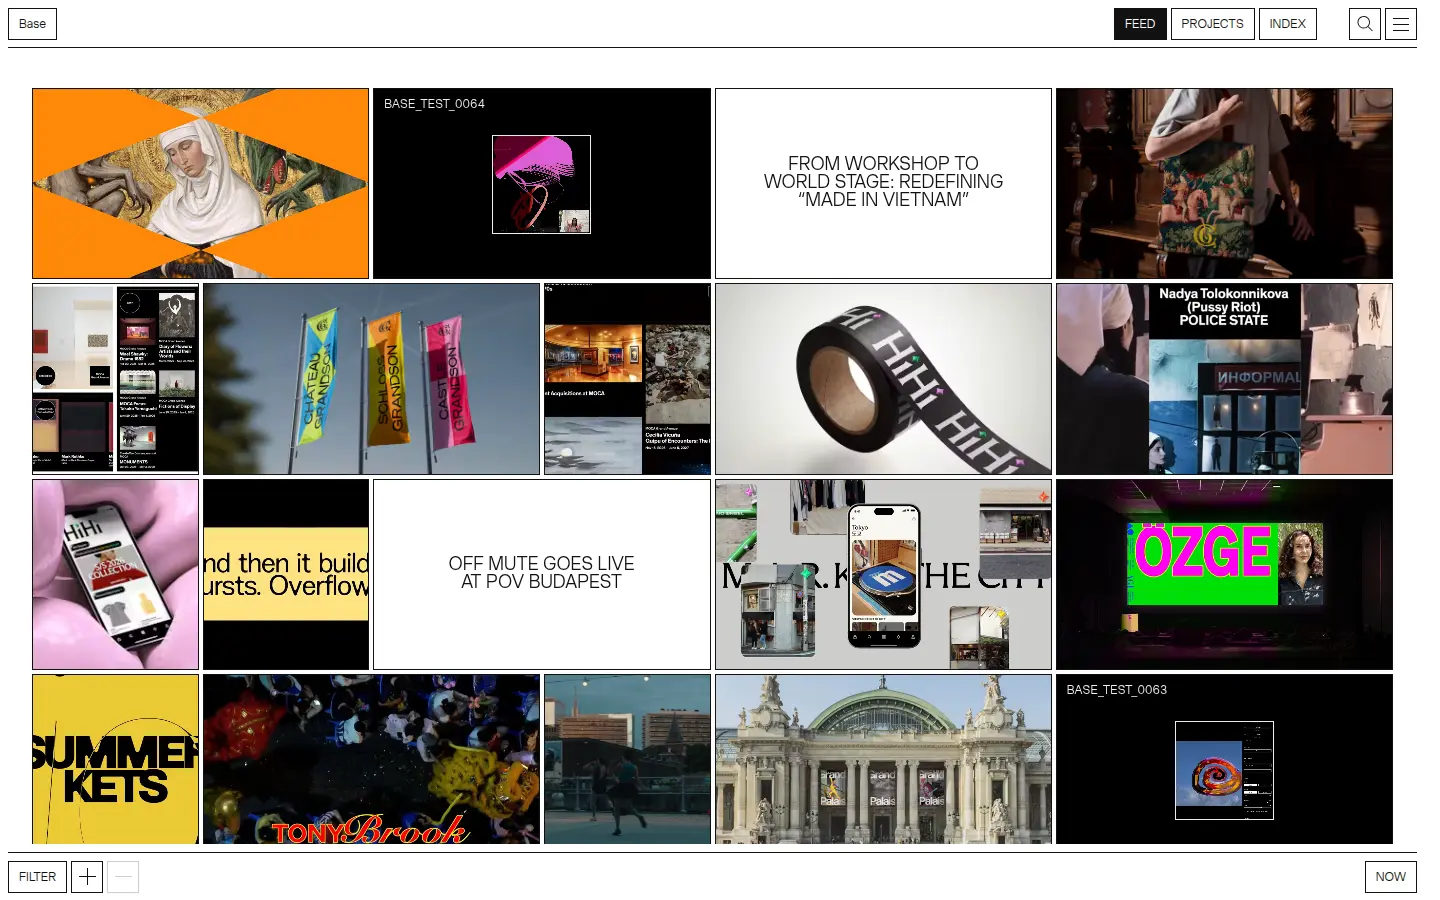The height and width of the screenshot is (900, 1440).
Task: Open the yellow 'then it builds' text tile
Action: [286, 574]
